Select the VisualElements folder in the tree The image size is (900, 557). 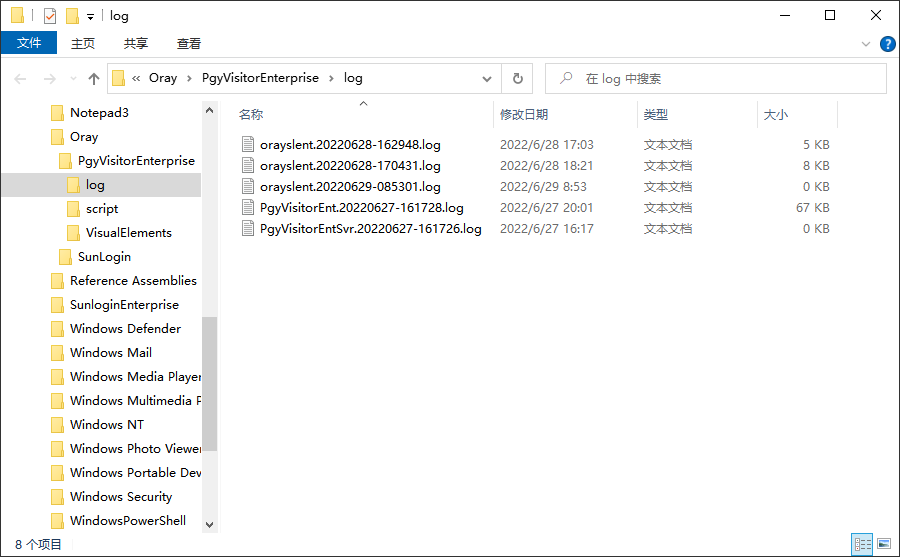click(x=129, y=233)
